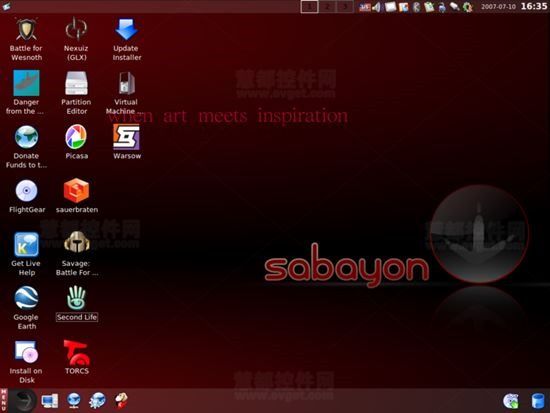Launch sauerbraten orange cube icon
Screen dimensions: 550x413
[x=76, y=191]
